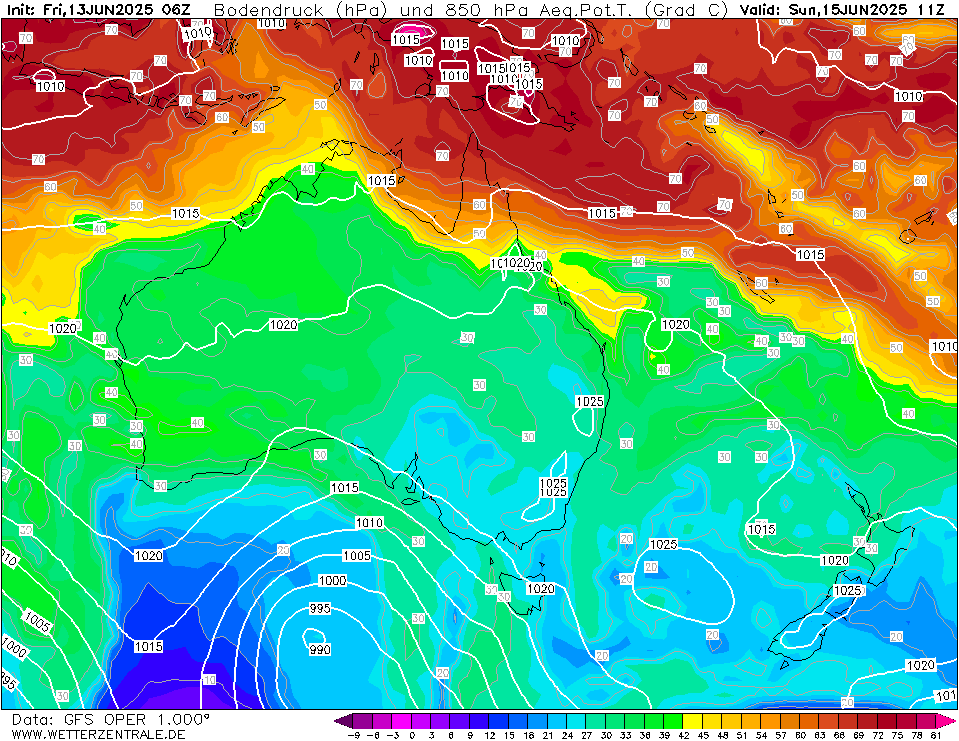The width and height of the screenshot is (959, 741).
Task: Click the 57 value on the color scale
Action: click(x=781, y=735)
